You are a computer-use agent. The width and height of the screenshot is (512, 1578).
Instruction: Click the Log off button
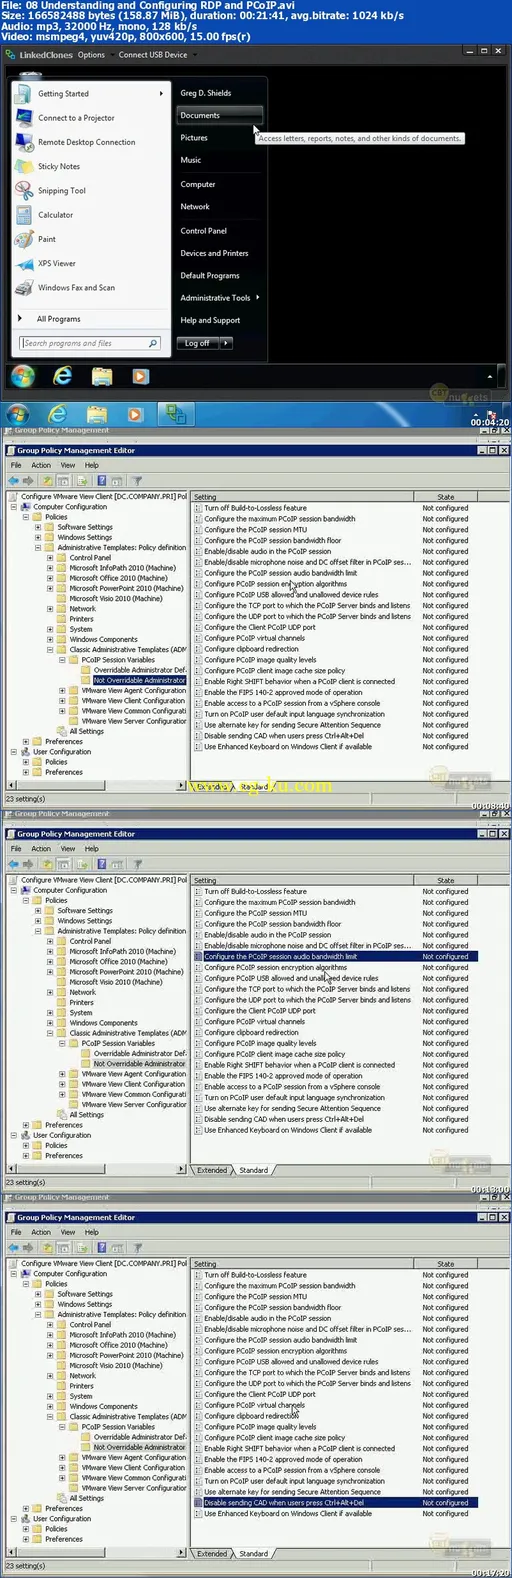[198, 343]
